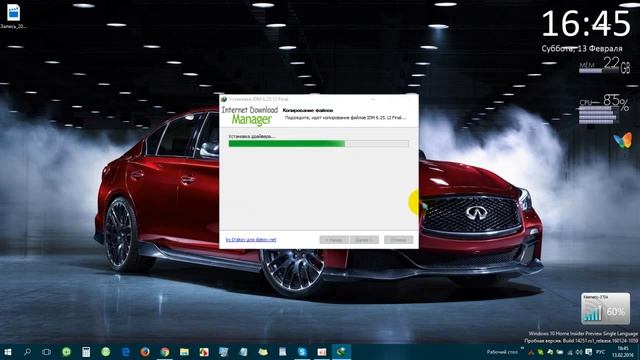Open the Запись_20... desktop file
Image resolution: width=640 pixels, height=360 pixels.
pos(13,16)
